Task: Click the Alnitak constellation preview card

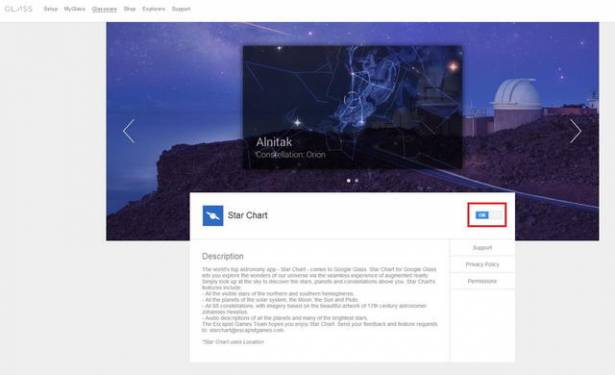Action: pyautogui.click(x=353, y=107)
